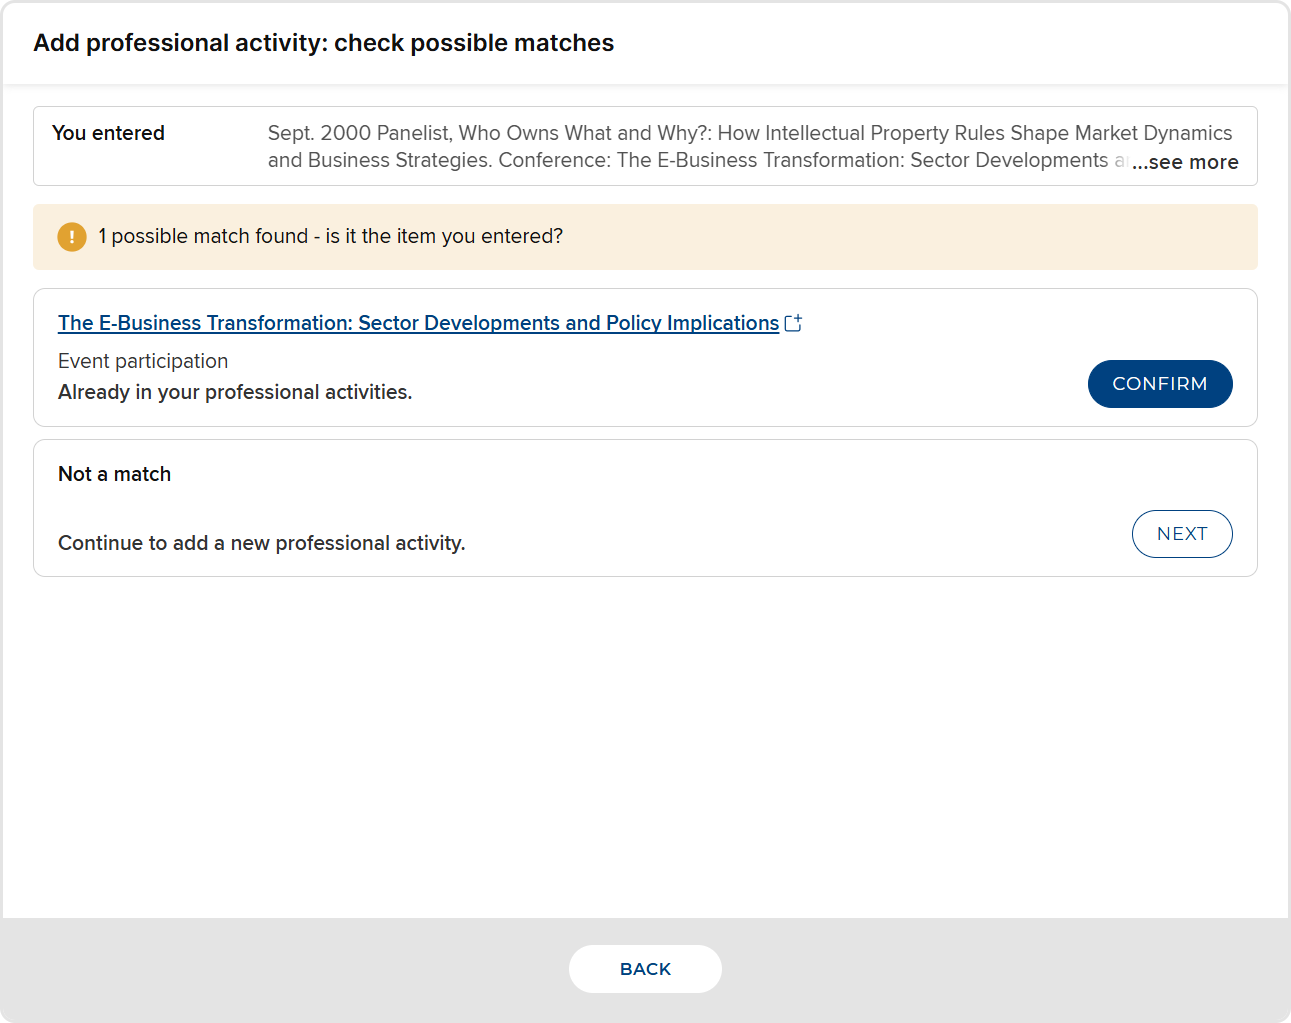Click the 1 possible match found message
The image size is (1291, 1023).
point(330,236)
